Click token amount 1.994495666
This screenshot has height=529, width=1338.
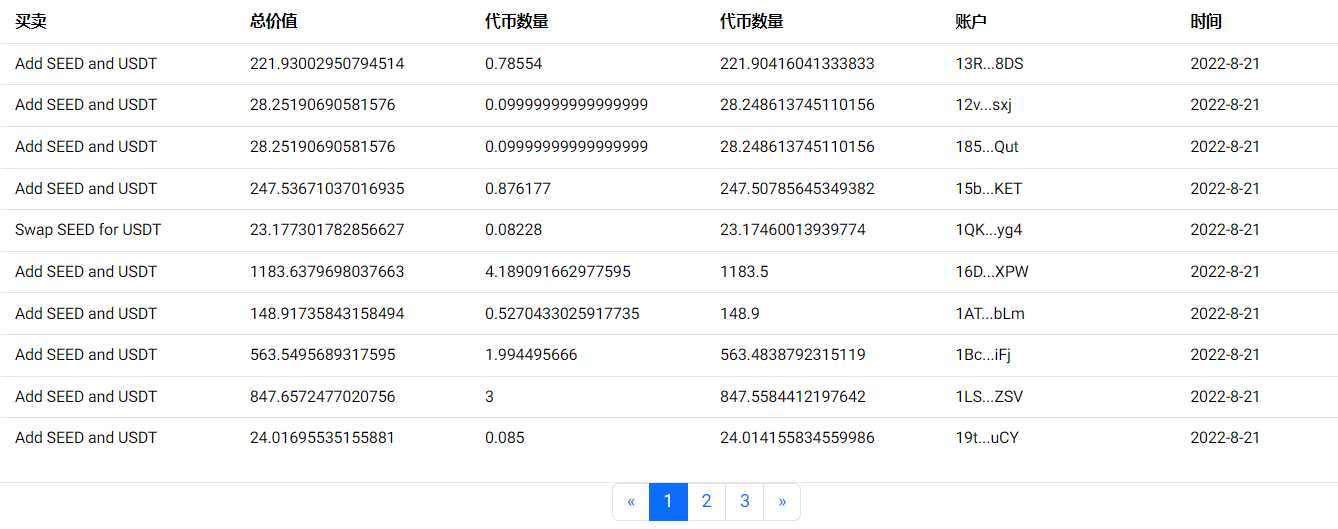click(x=531, y=355)
